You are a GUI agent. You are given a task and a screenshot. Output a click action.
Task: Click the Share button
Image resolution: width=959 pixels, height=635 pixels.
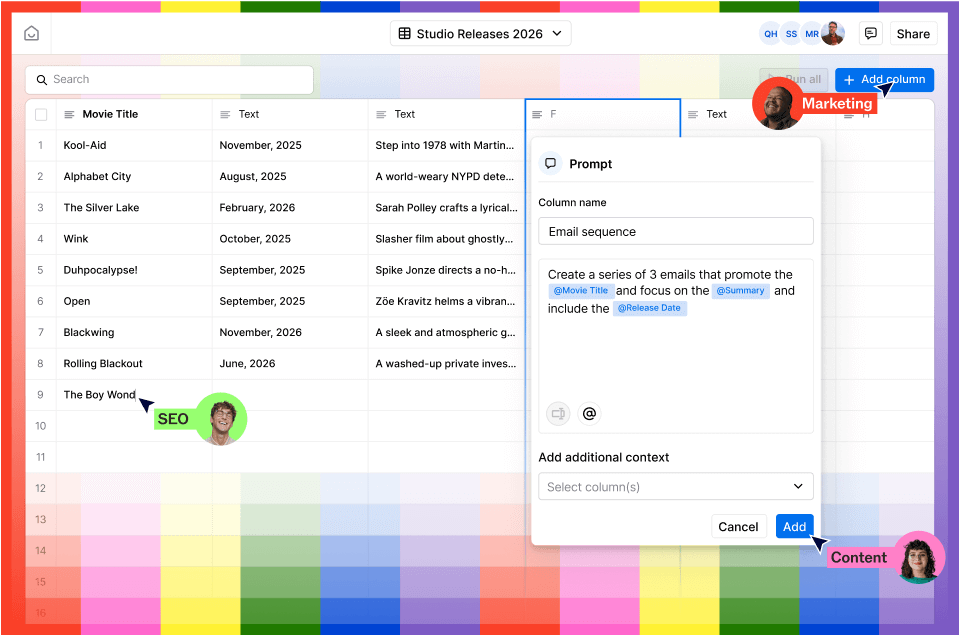[913, 34]
